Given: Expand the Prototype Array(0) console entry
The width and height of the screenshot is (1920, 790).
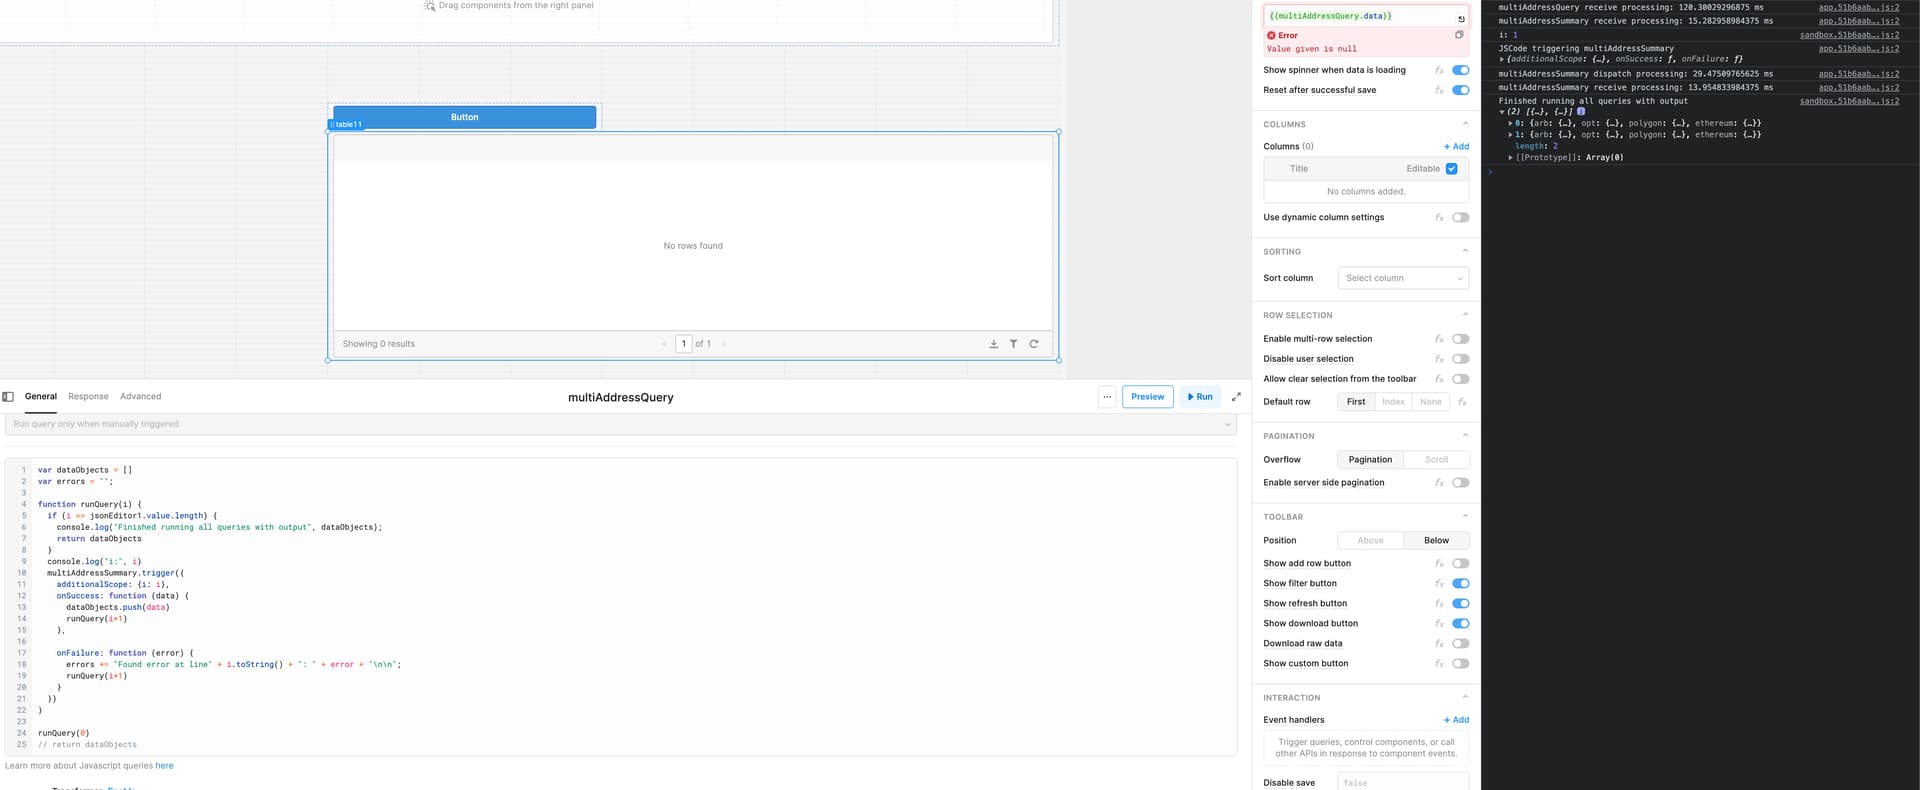Looking at the screenshot, I should (x=1511, y=158).
